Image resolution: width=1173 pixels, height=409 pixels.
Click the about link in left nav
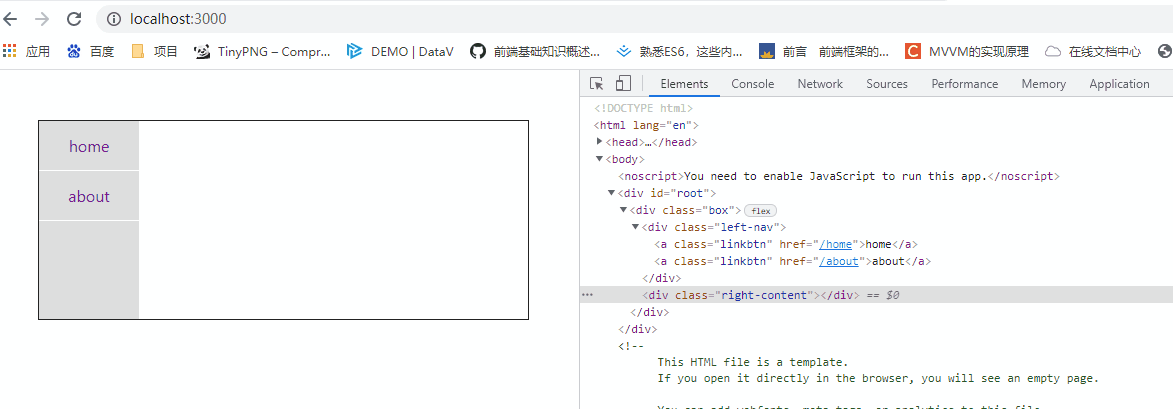[x=89, y=197]
